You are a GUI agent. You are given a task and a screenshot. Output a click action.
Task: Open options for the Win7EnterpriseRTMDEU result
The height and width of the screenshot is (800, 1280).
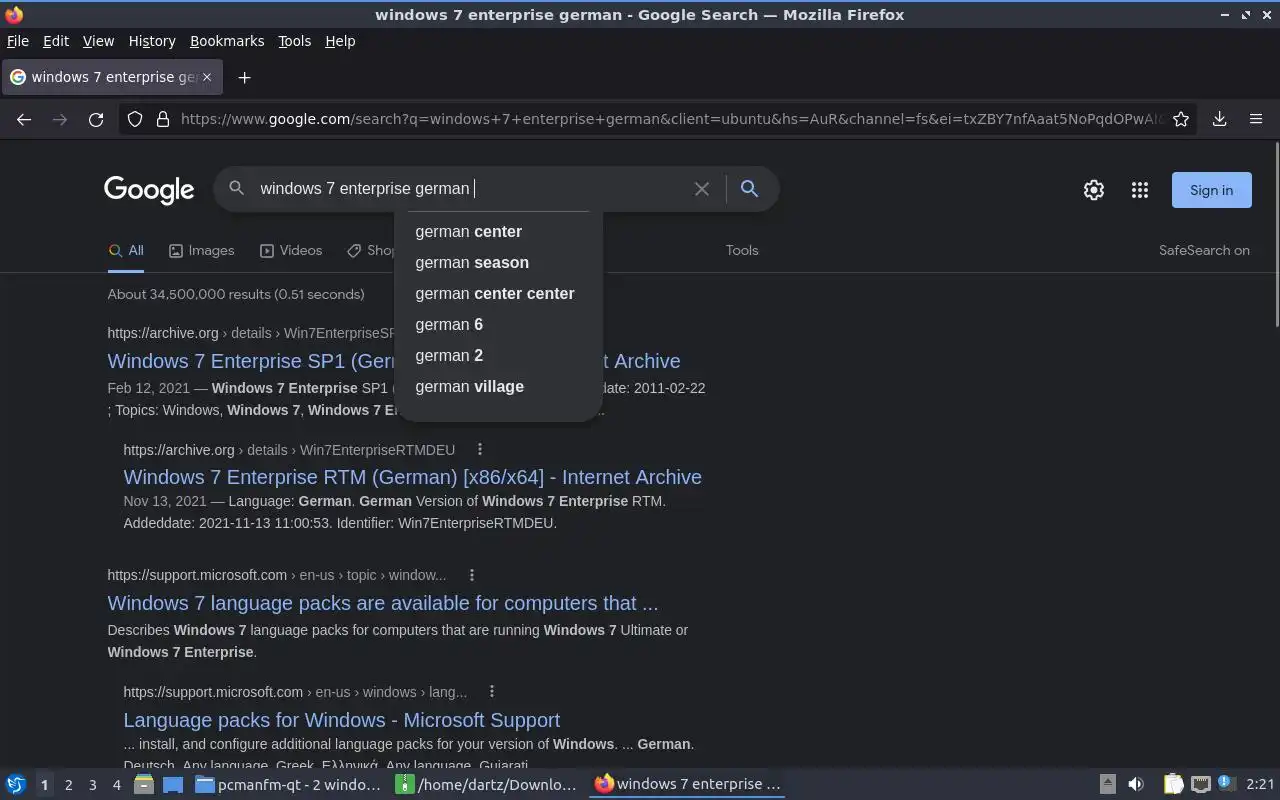480,449
